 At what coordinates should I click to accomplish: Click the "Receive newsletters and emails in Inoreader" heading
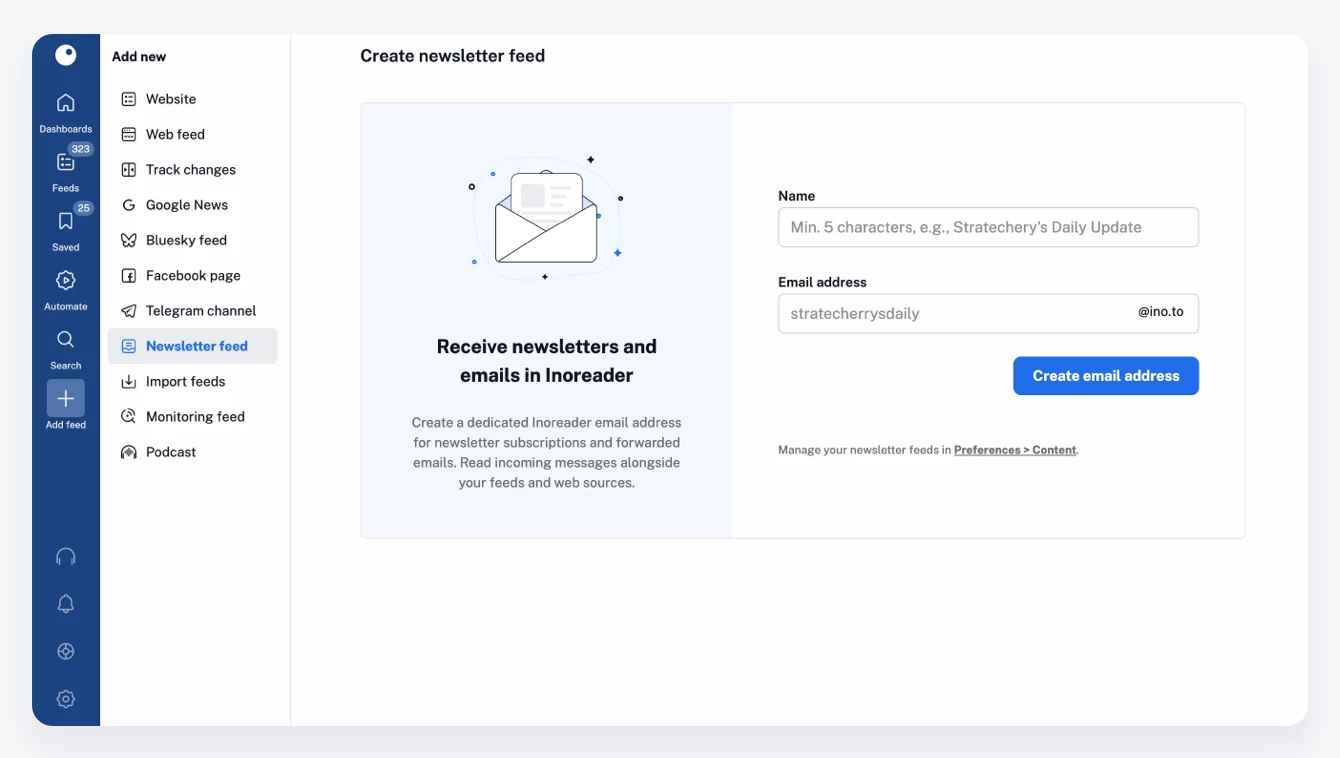pos(547,361)
